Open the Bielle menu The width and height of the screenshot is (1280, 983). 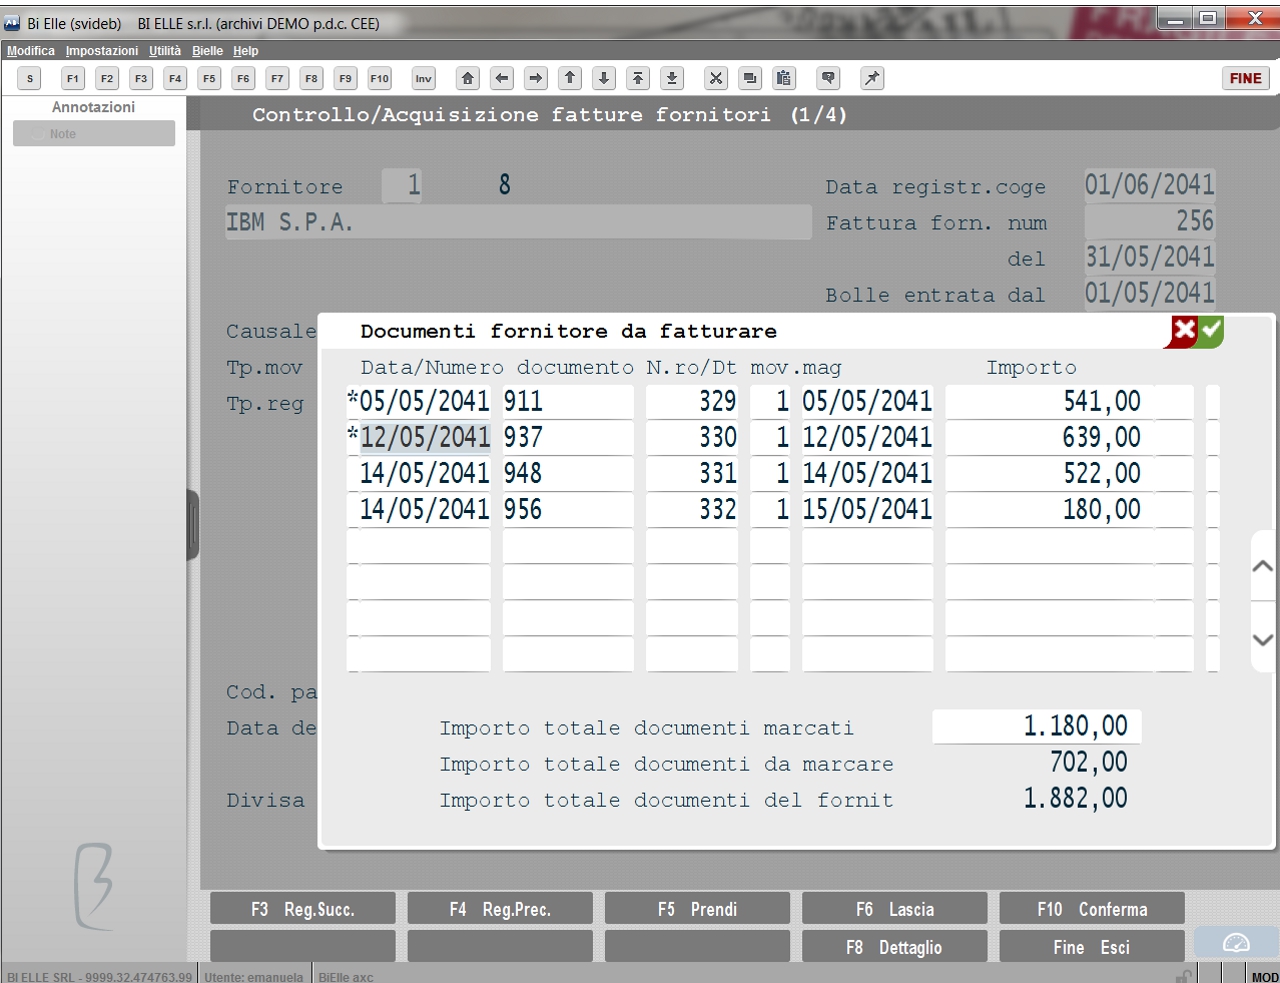click(208, 51)
